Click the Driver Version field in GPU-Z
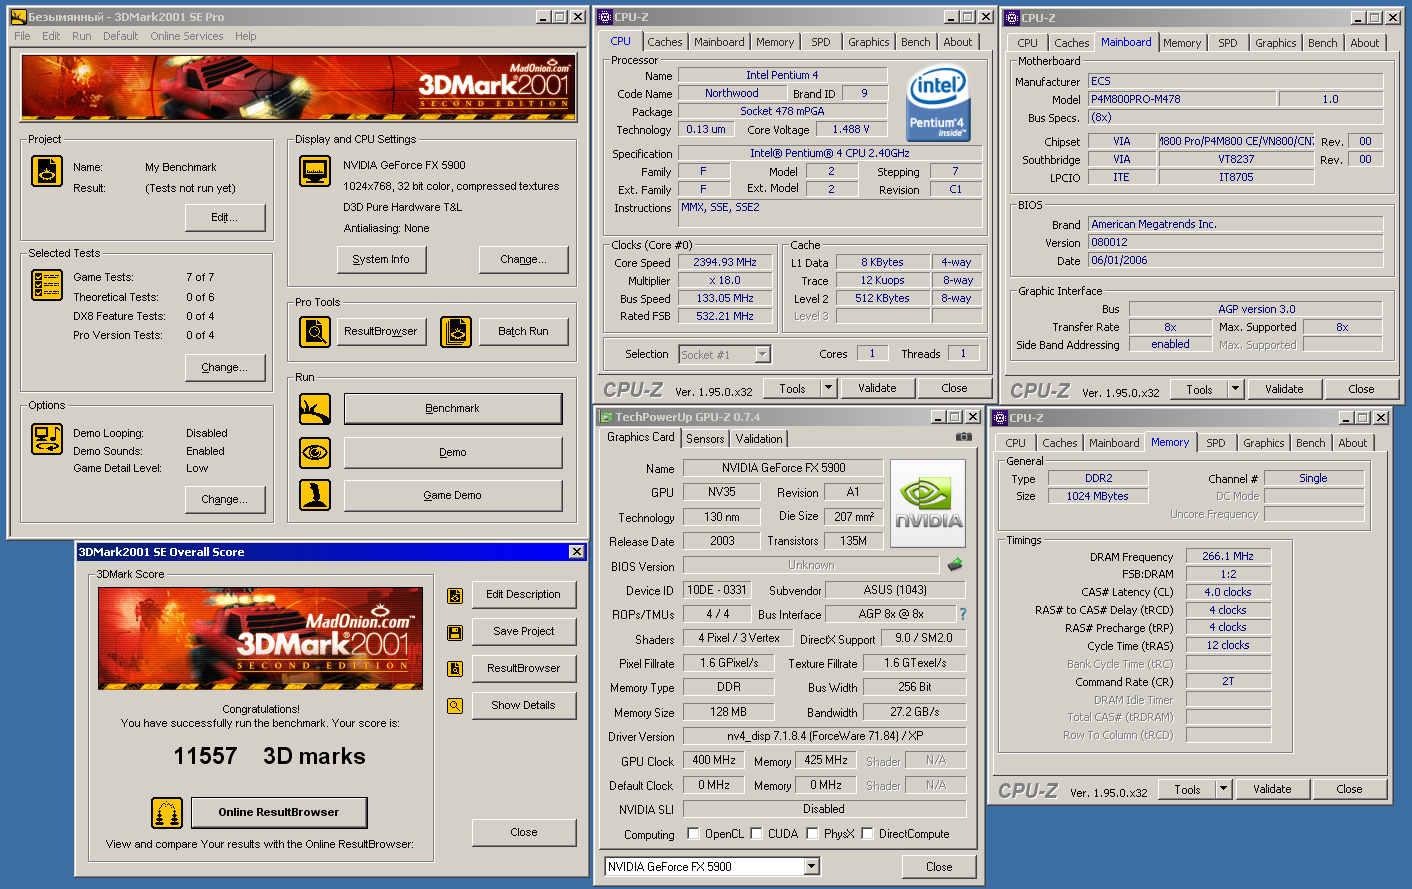The height and width of the screenshot is (889, 1412). [x=825, y=736]
